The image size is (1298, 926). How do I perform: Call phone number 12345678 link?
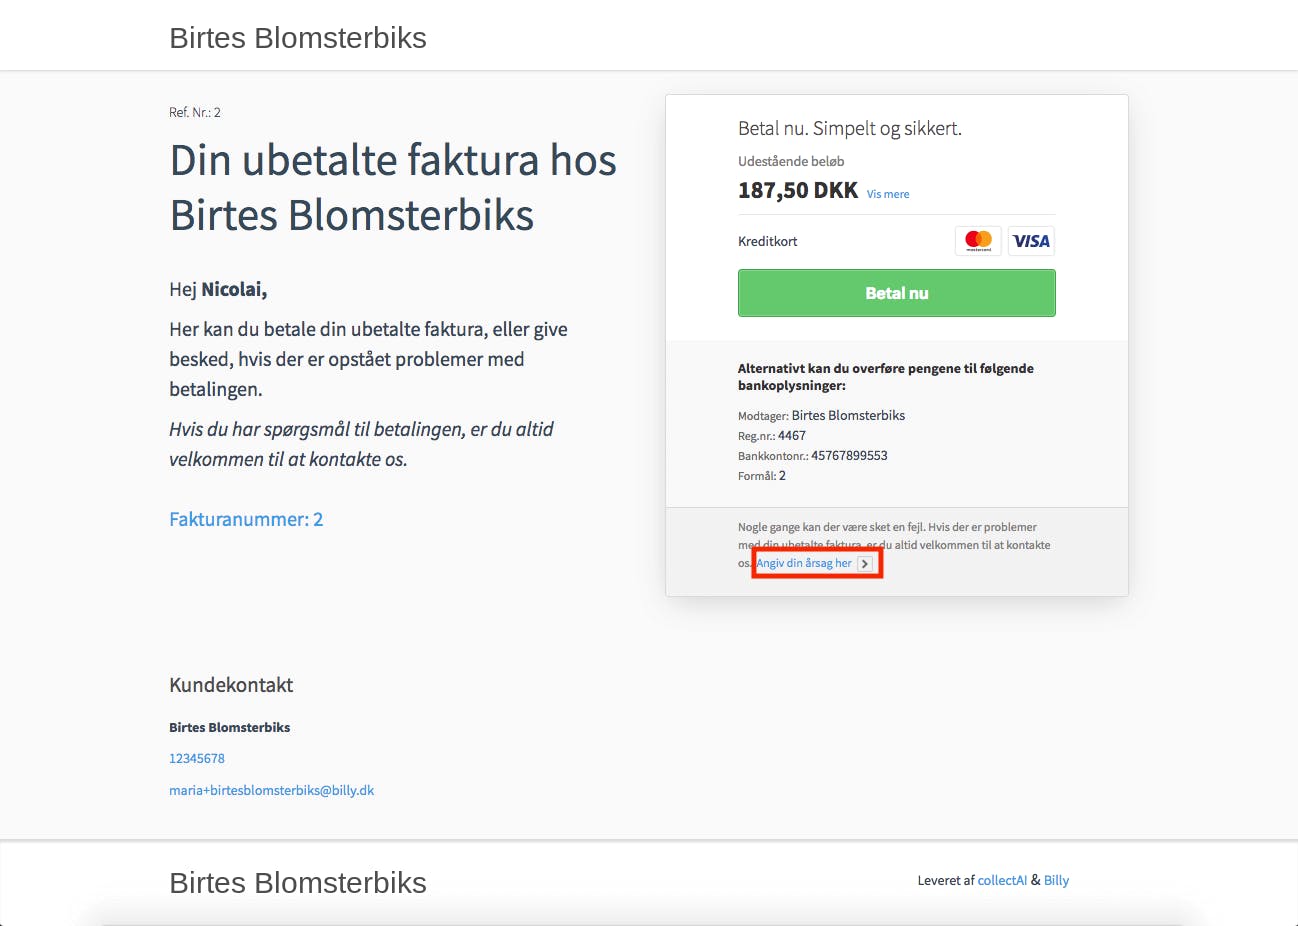(x=197, y=758)
